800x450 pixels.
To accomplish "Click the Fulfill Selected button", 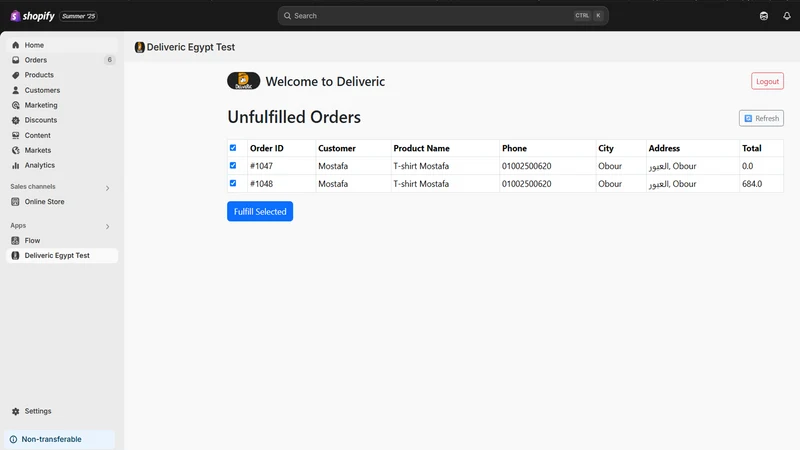I will (x=260, y=211).
